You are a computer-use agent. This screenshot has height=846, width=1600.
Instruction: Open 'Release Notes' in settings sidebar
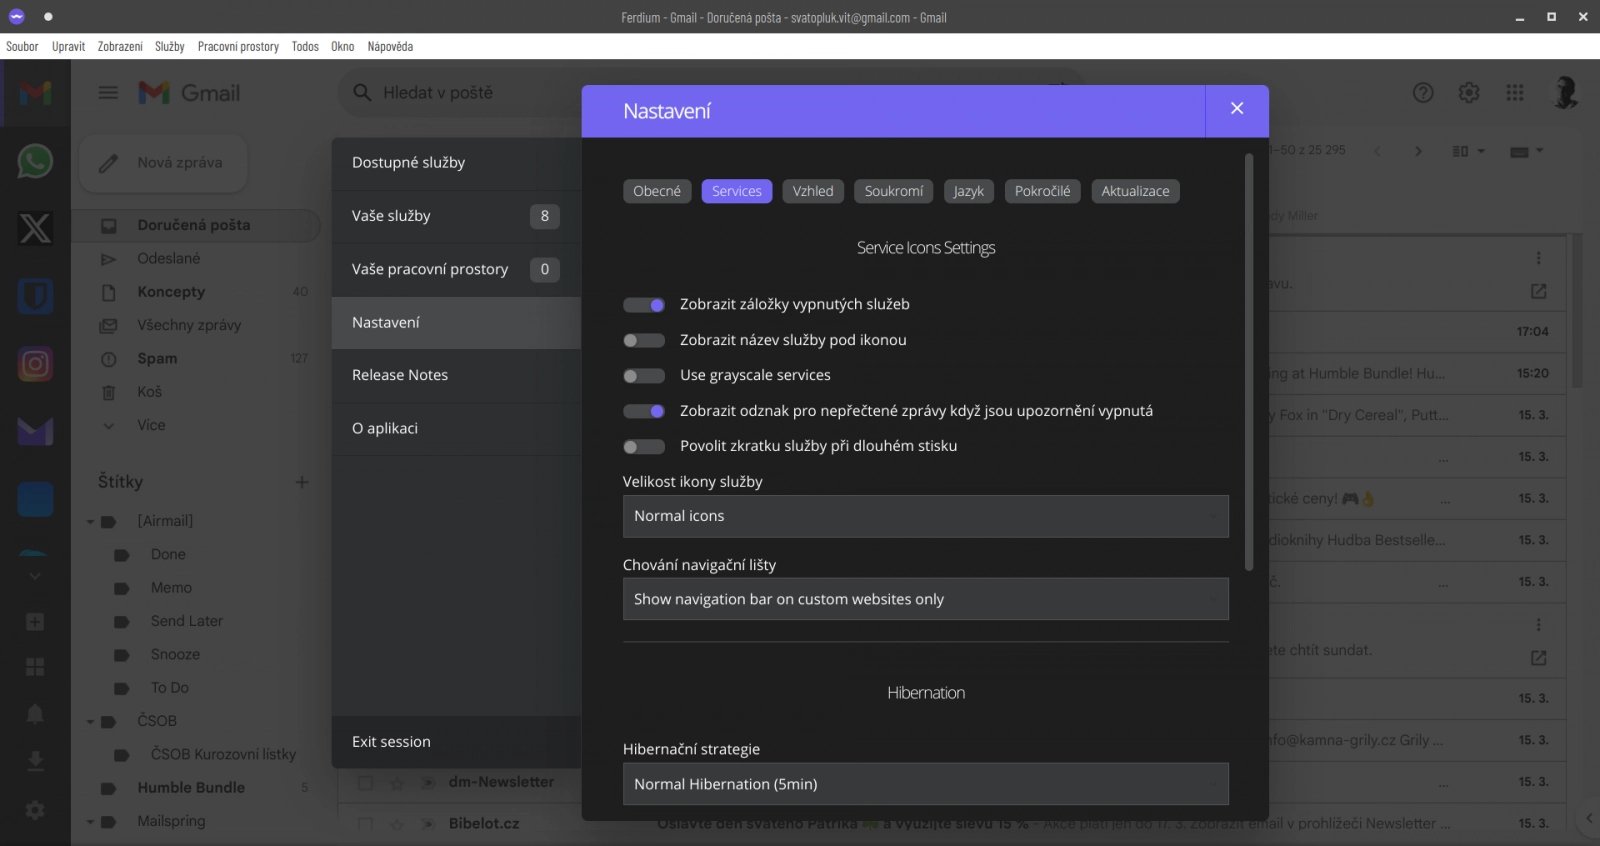(400, 375)
